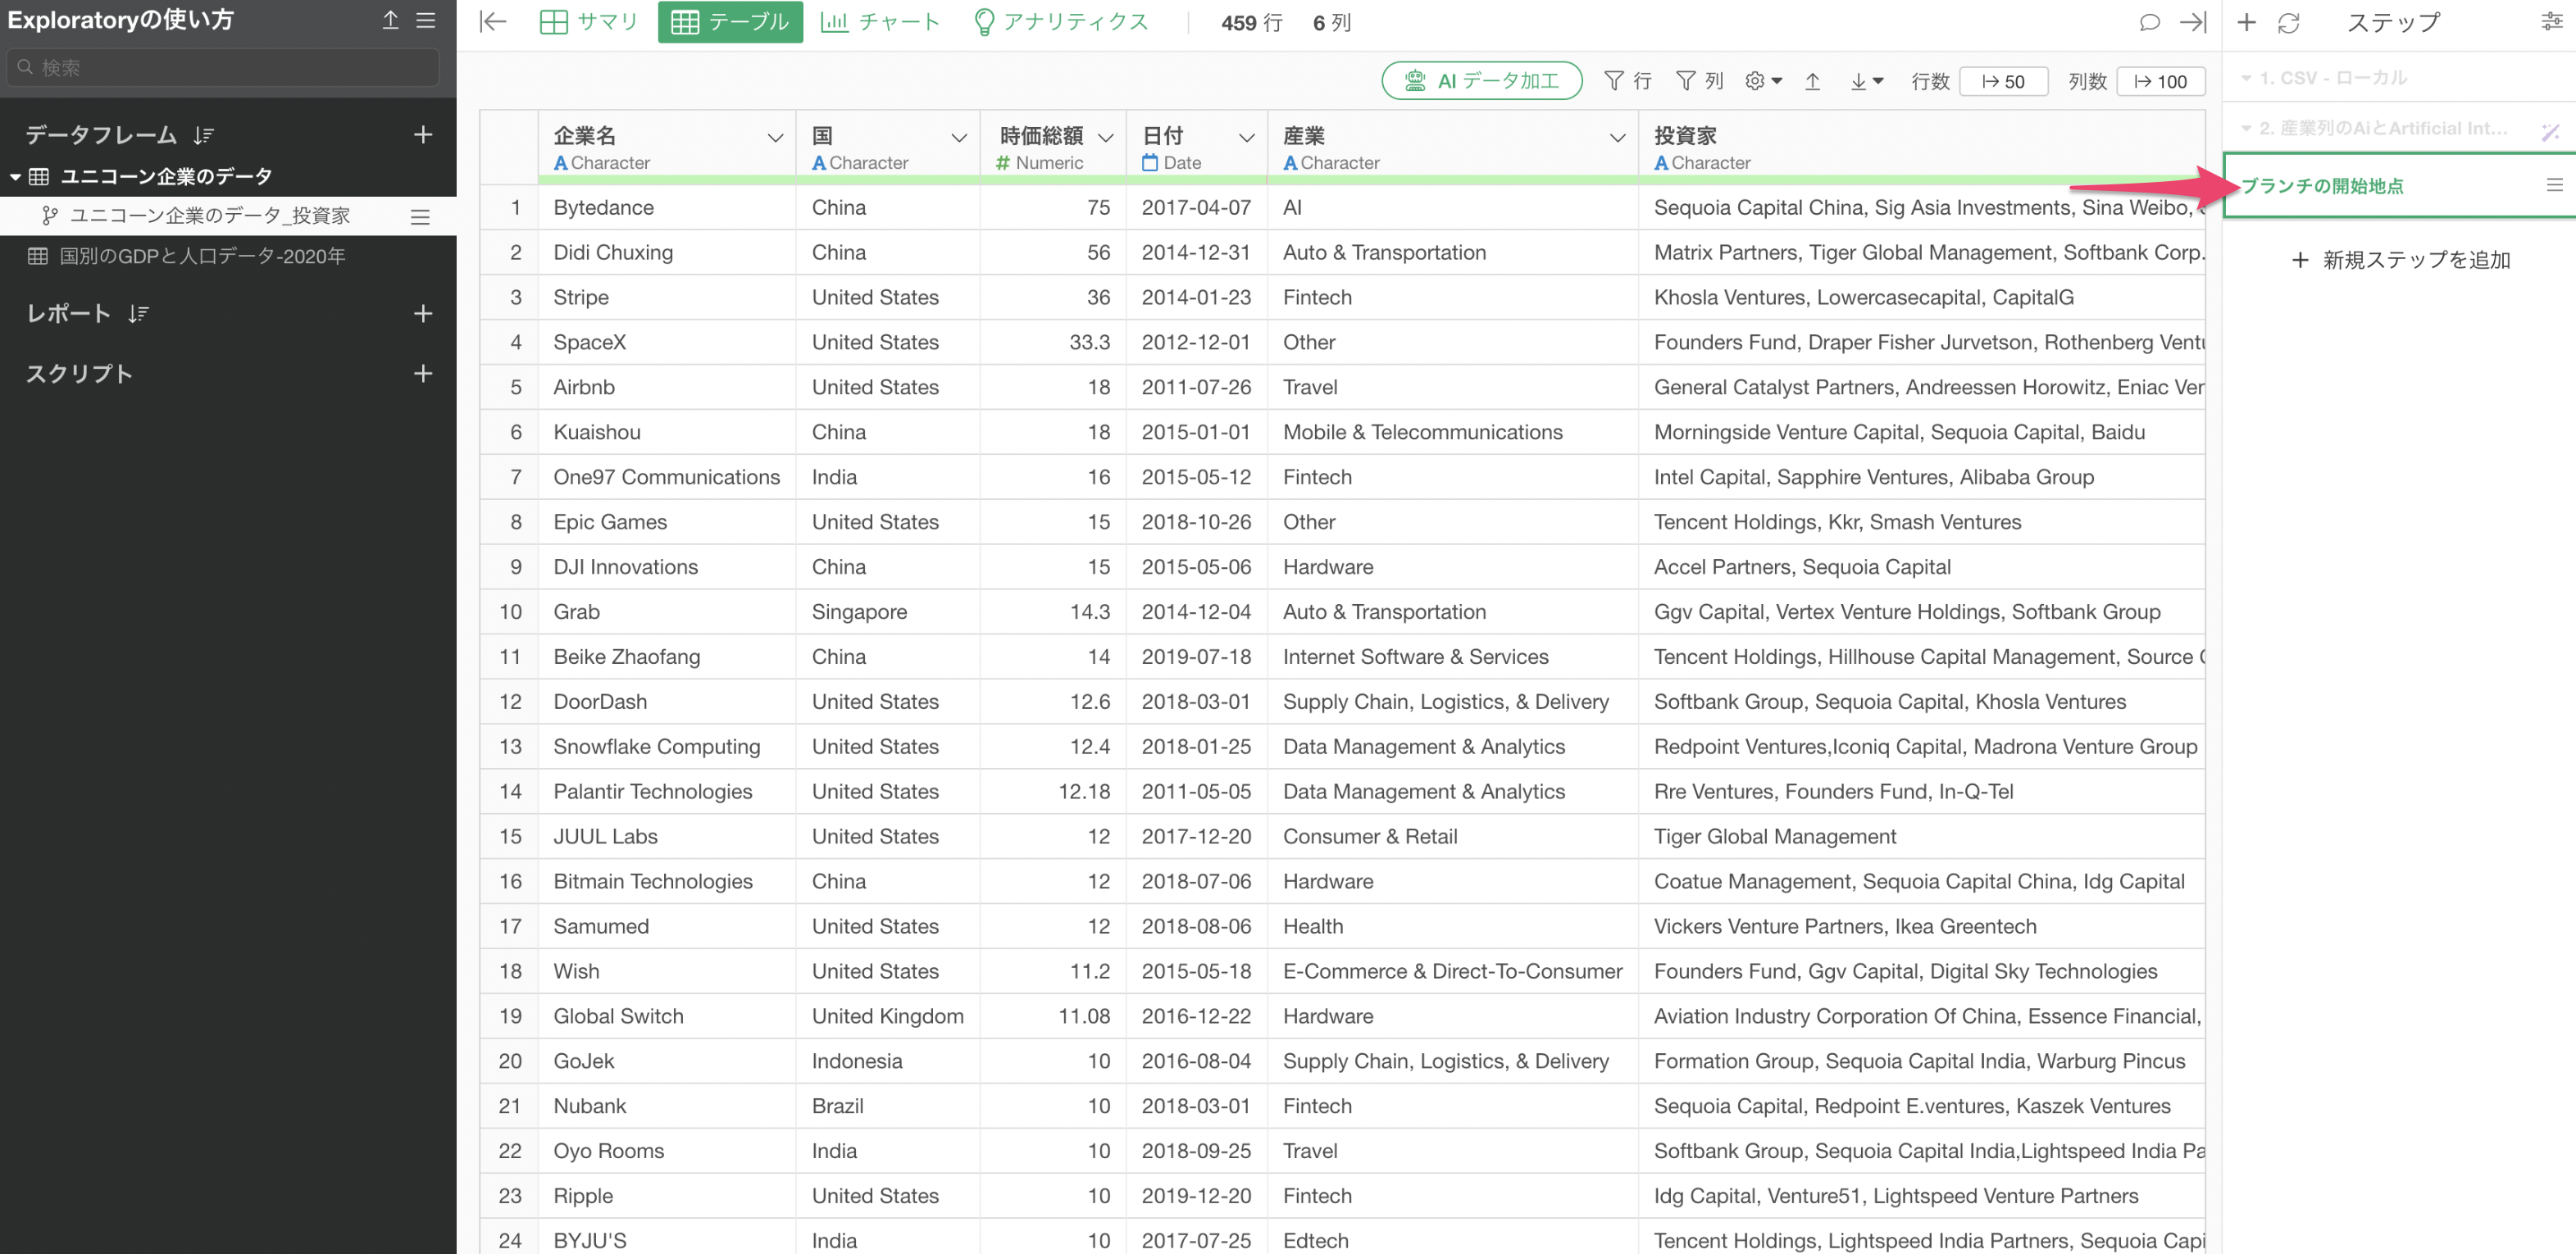Open the steps settings sliders icon

pyautogui.click(x=2551, y=22)
